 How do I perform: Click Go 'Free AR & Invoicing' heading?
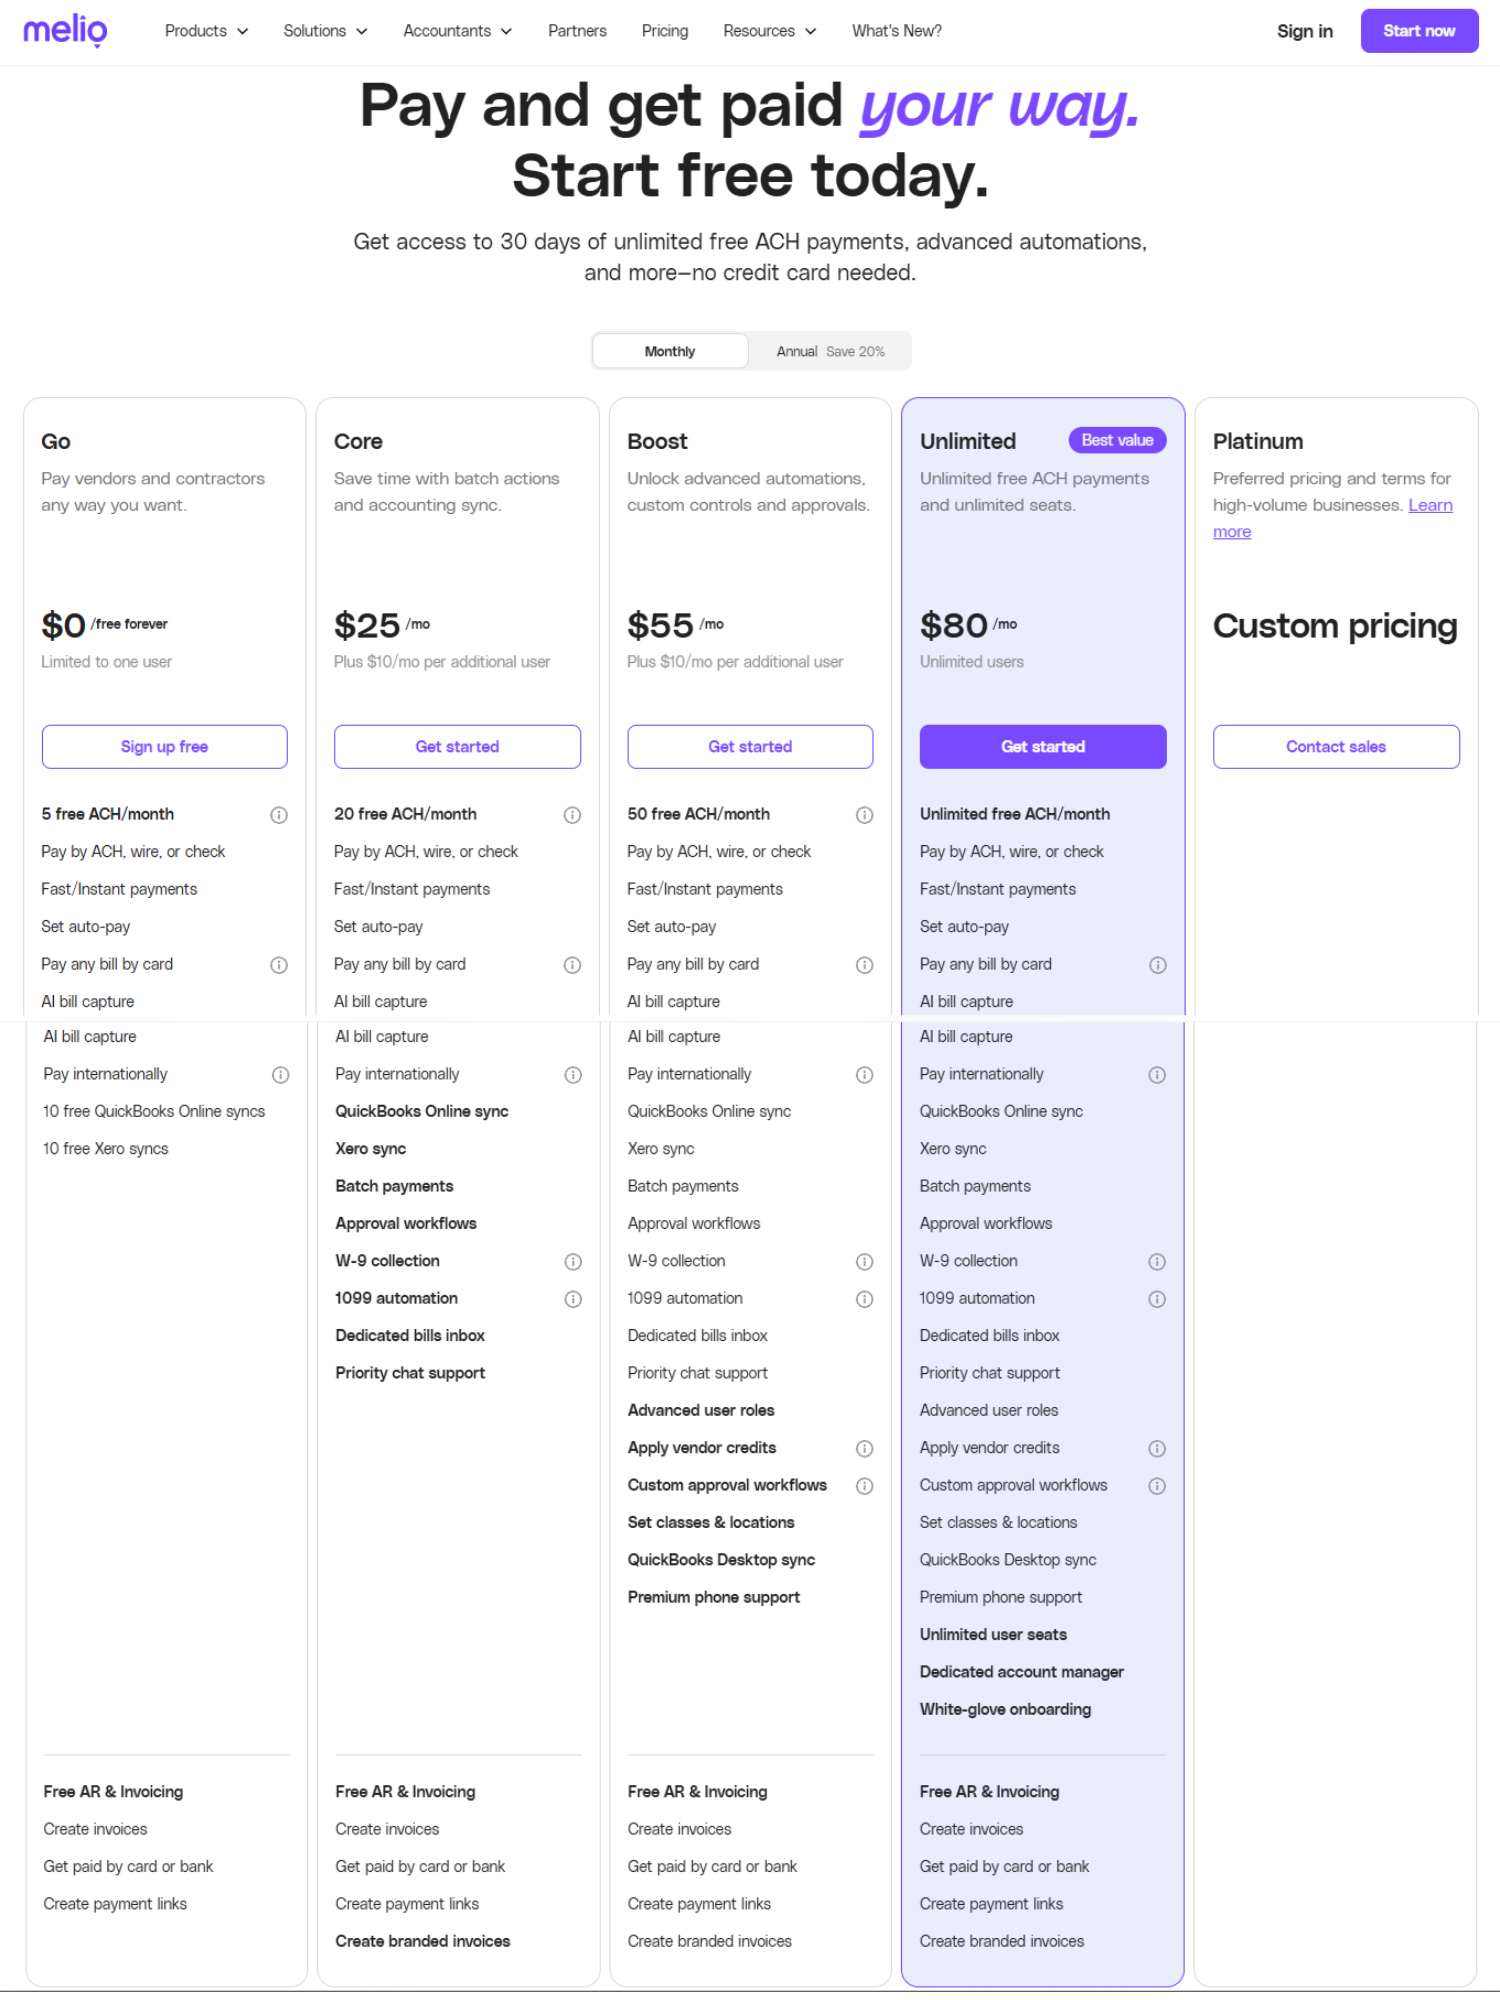[x=113, y=1793]
